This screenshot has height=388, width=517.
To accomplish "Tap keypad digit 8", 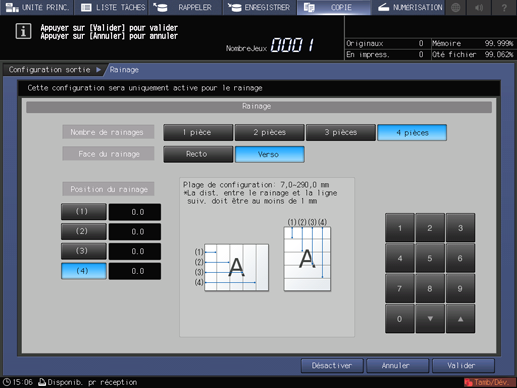I will point(430,289).
